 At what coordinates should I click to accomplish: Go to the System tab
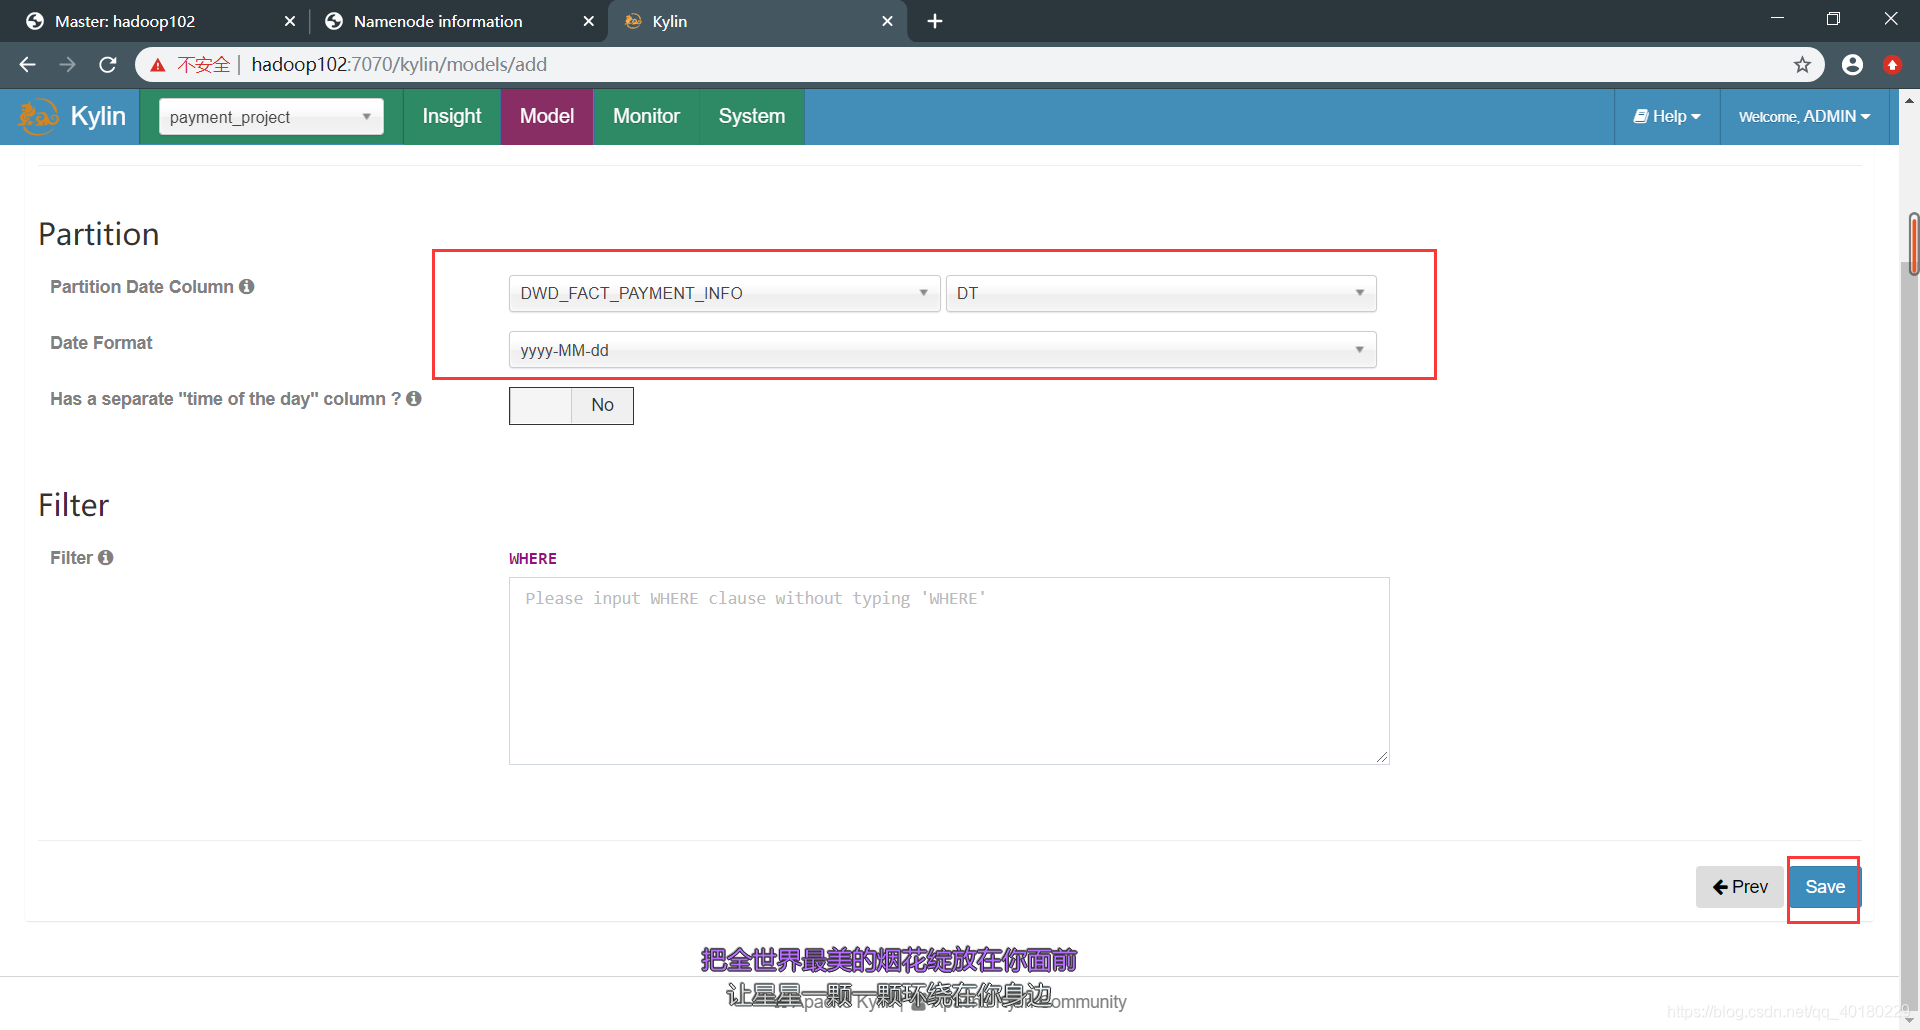752,117
